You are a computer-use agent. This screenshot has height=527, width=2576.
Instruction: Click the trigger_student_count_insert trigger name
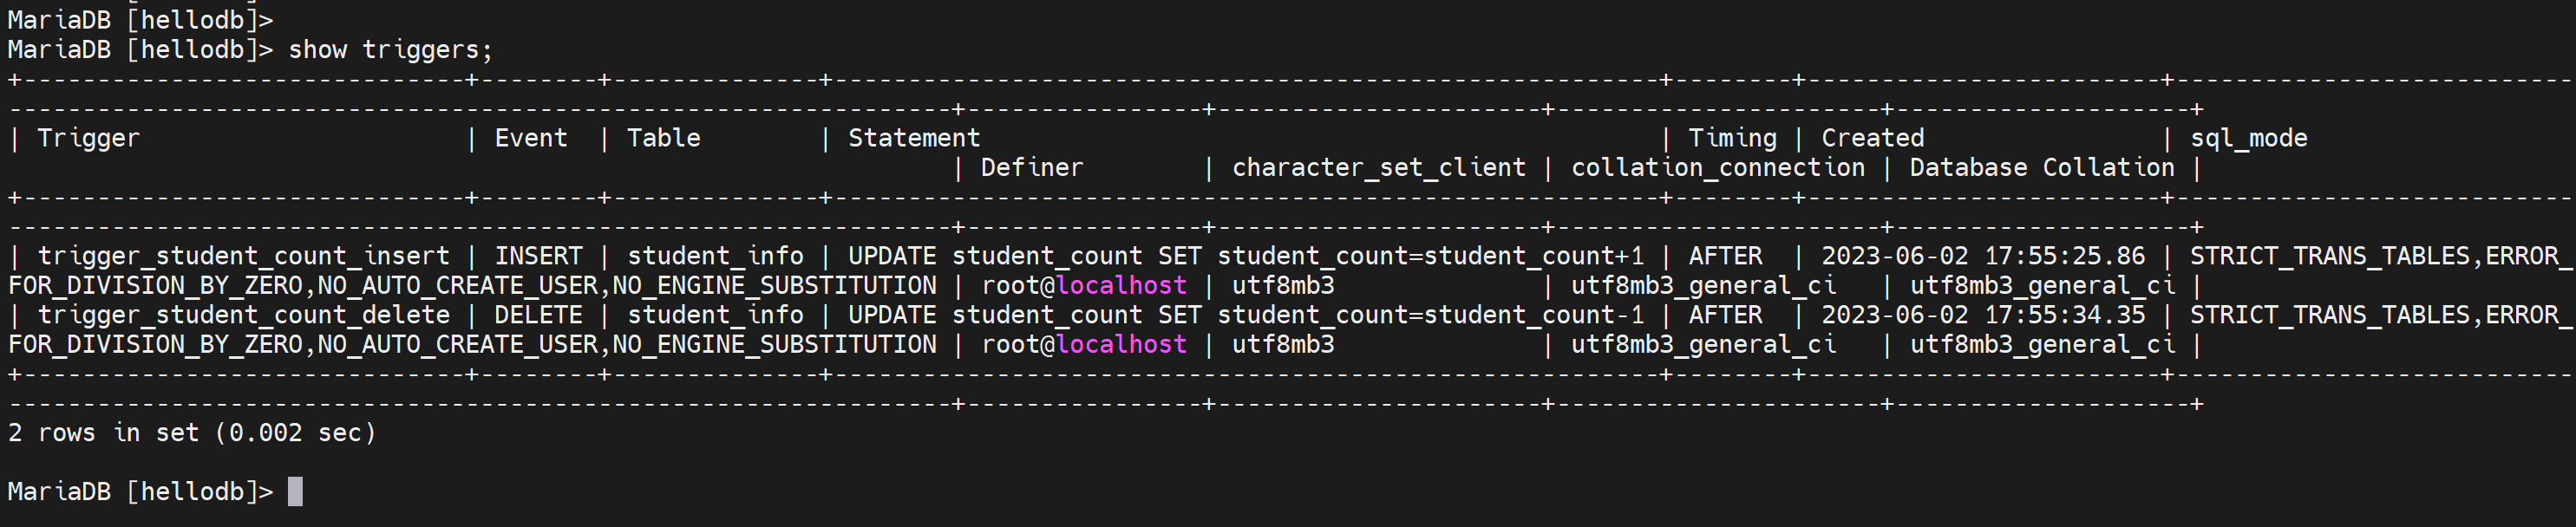pos(243,256)
